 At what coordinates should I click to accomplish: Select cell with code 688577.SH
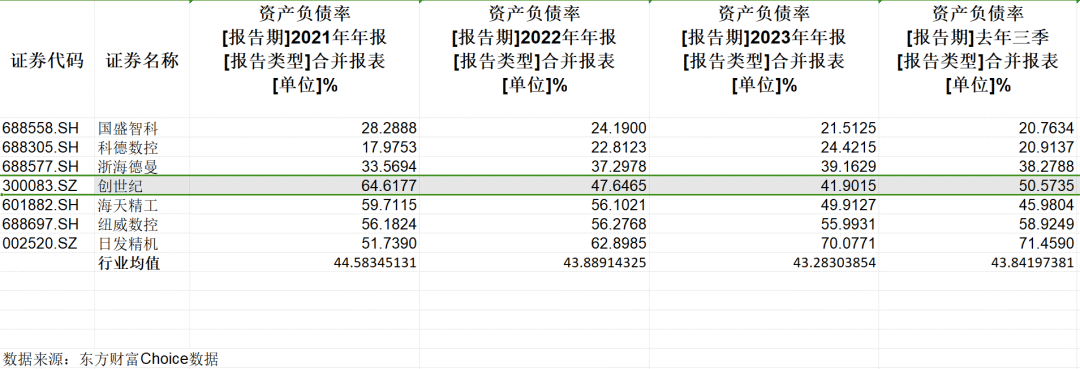point(48,166)
